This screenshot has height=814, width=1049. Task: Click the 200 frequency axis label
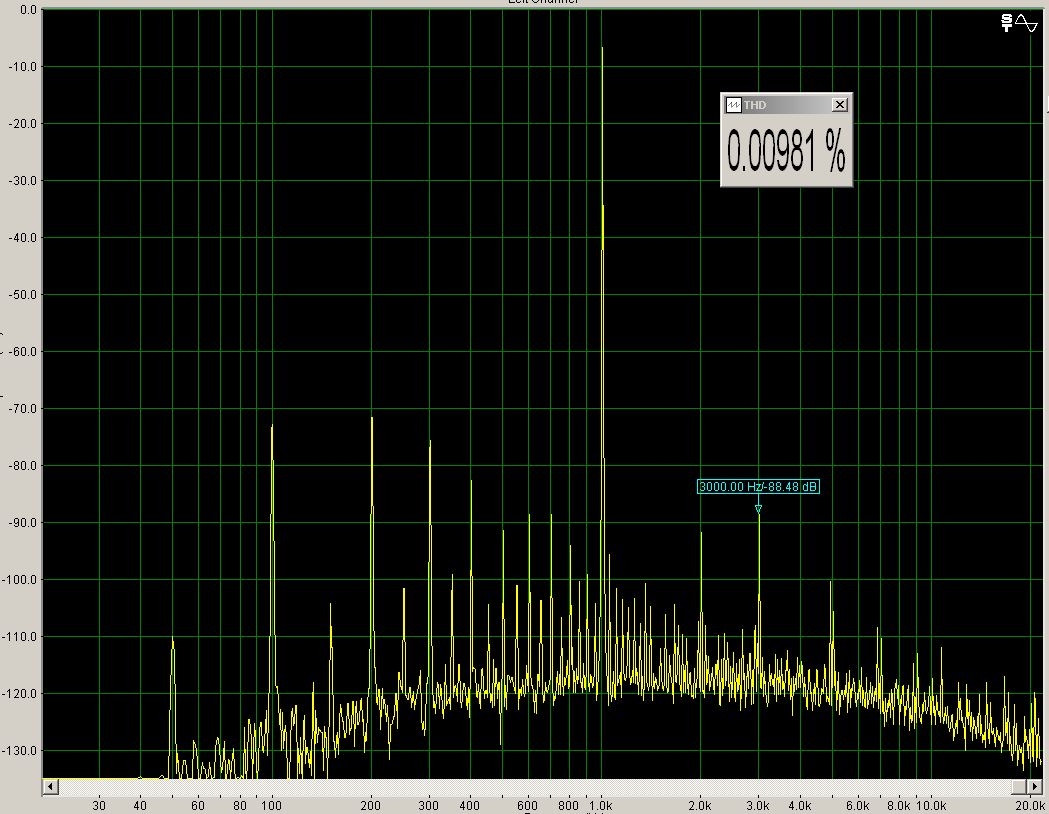click(370, 806)
